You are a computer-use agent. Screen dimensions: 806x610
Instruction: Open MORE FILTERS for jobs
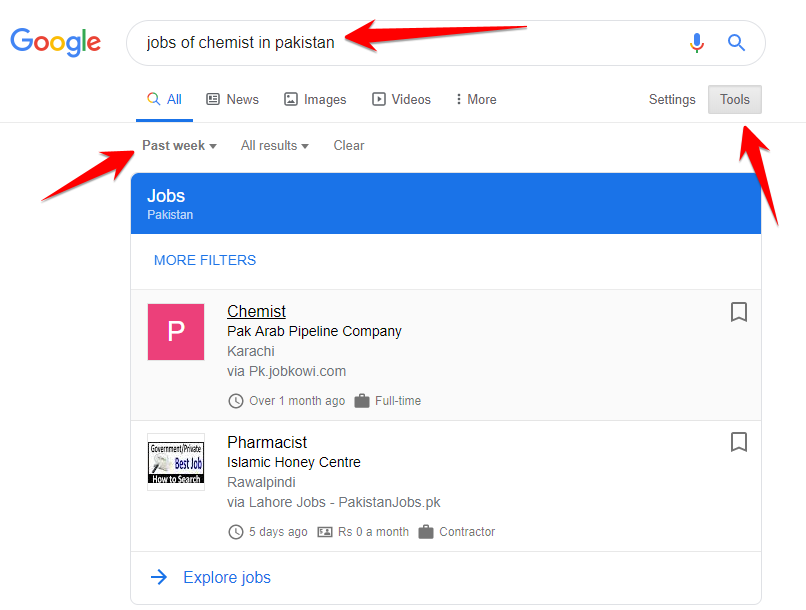[205, 260]
